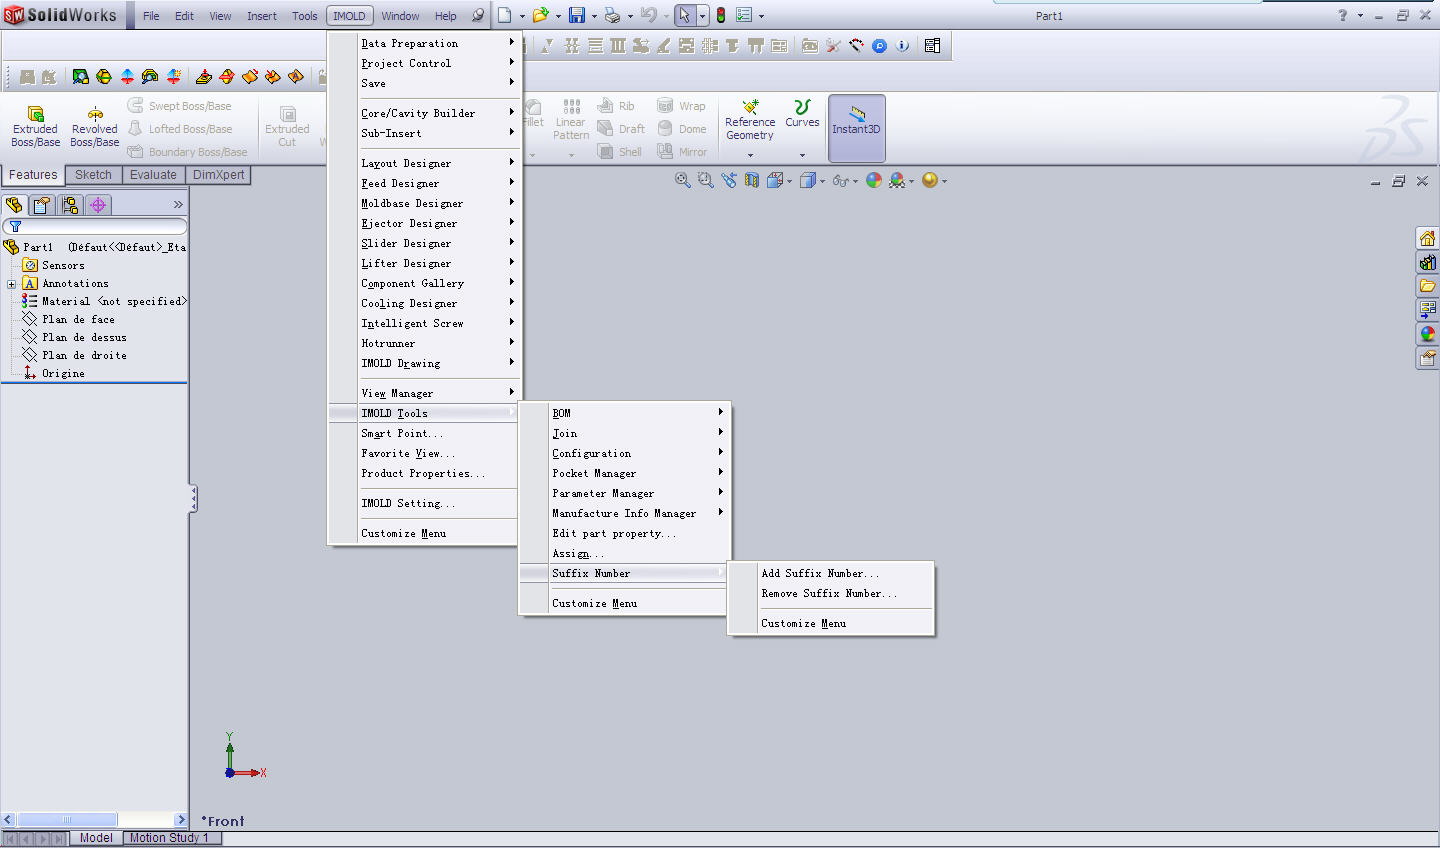Select Plan de droite in tree
This screenshot has width=1440, height=848.
74,355
